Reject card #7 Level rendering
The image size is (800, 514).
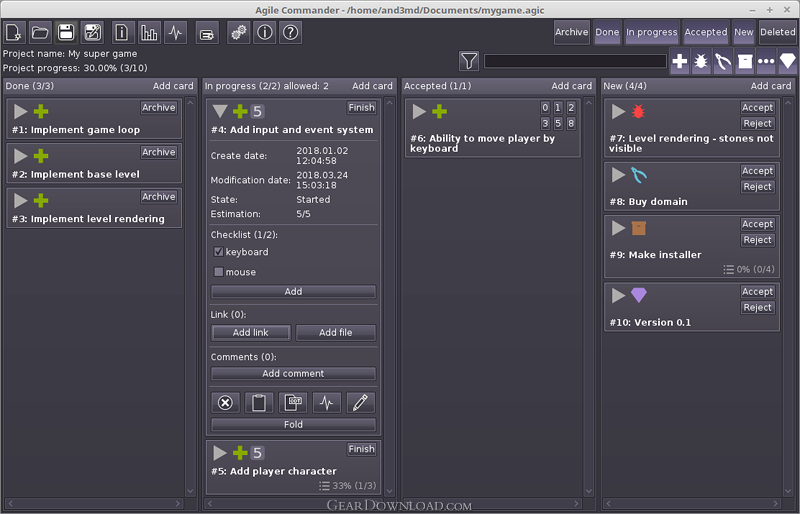point(758,124)
